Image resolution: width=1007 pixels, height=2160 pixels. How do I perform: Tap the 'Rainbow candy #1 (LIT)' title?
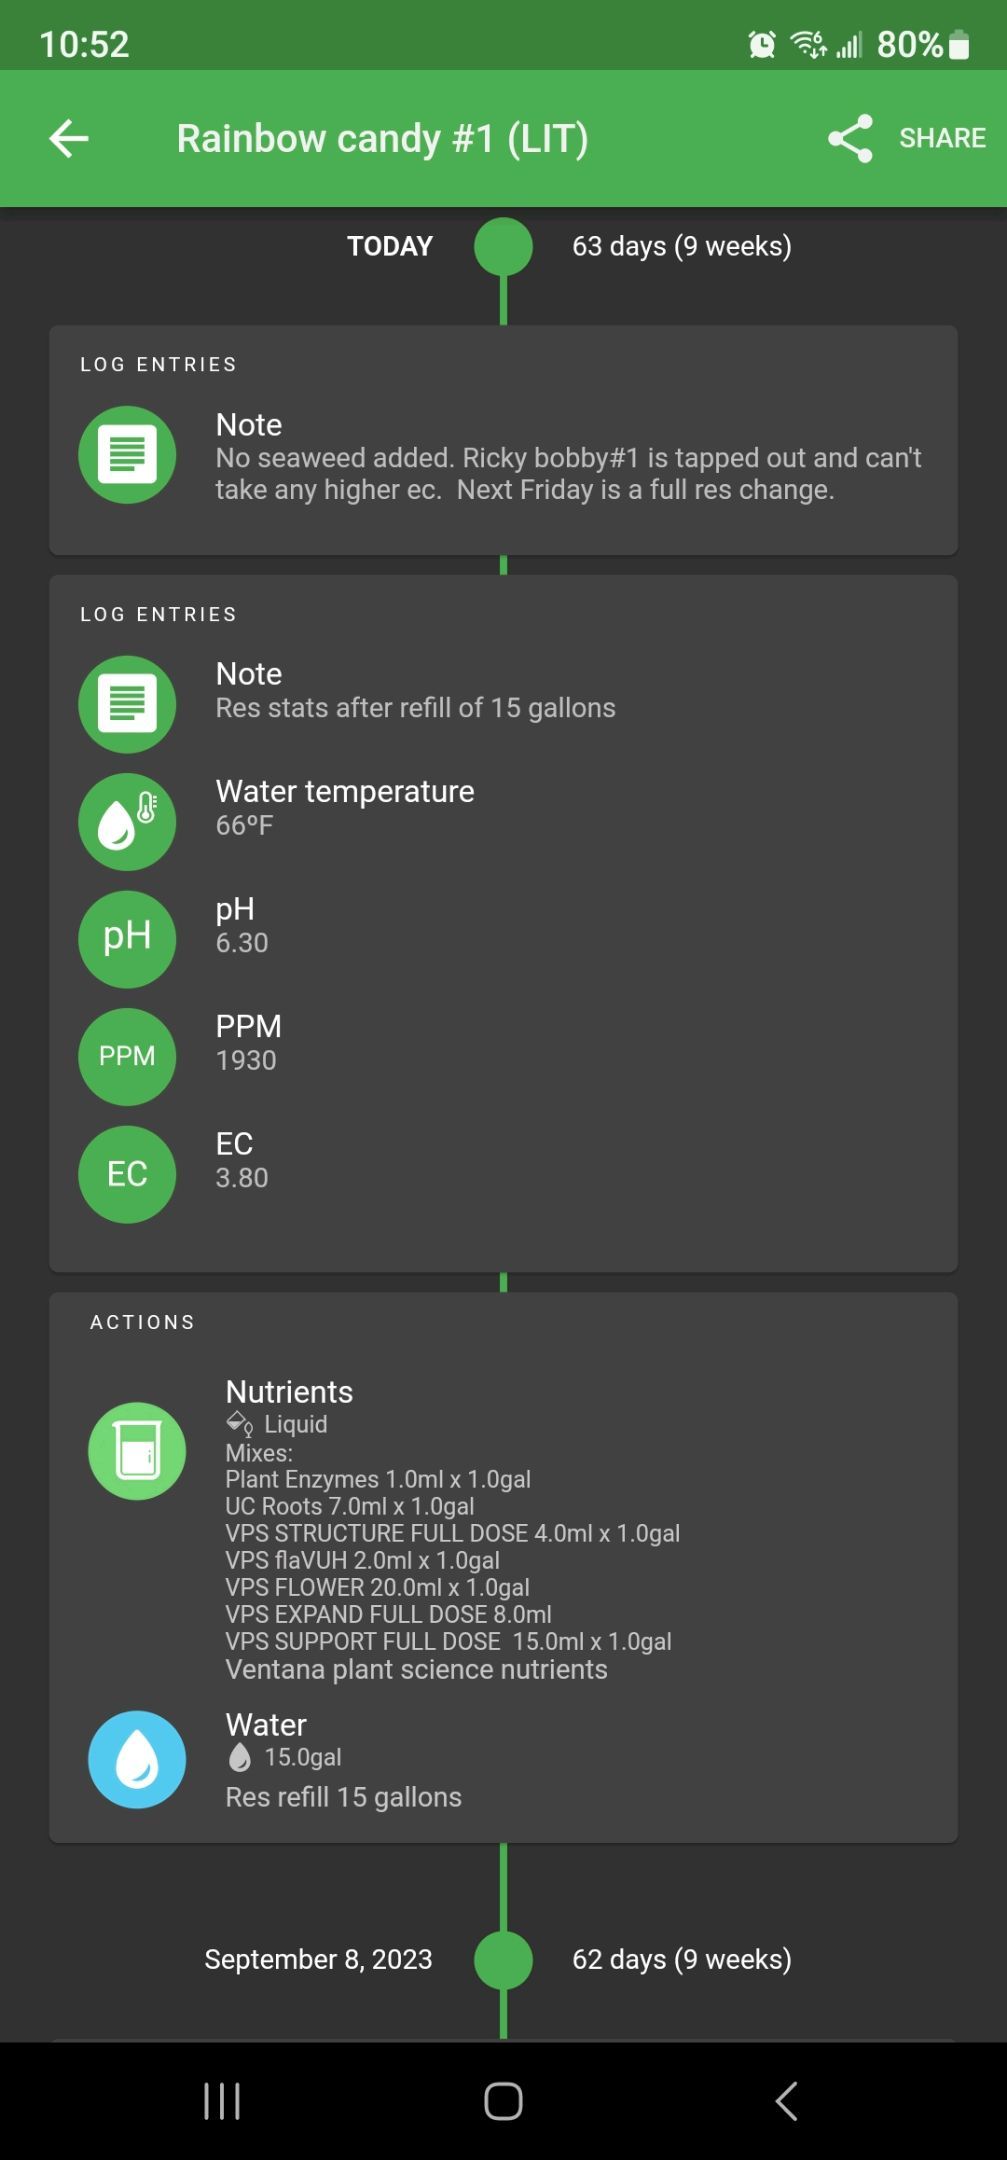point(382,138)
